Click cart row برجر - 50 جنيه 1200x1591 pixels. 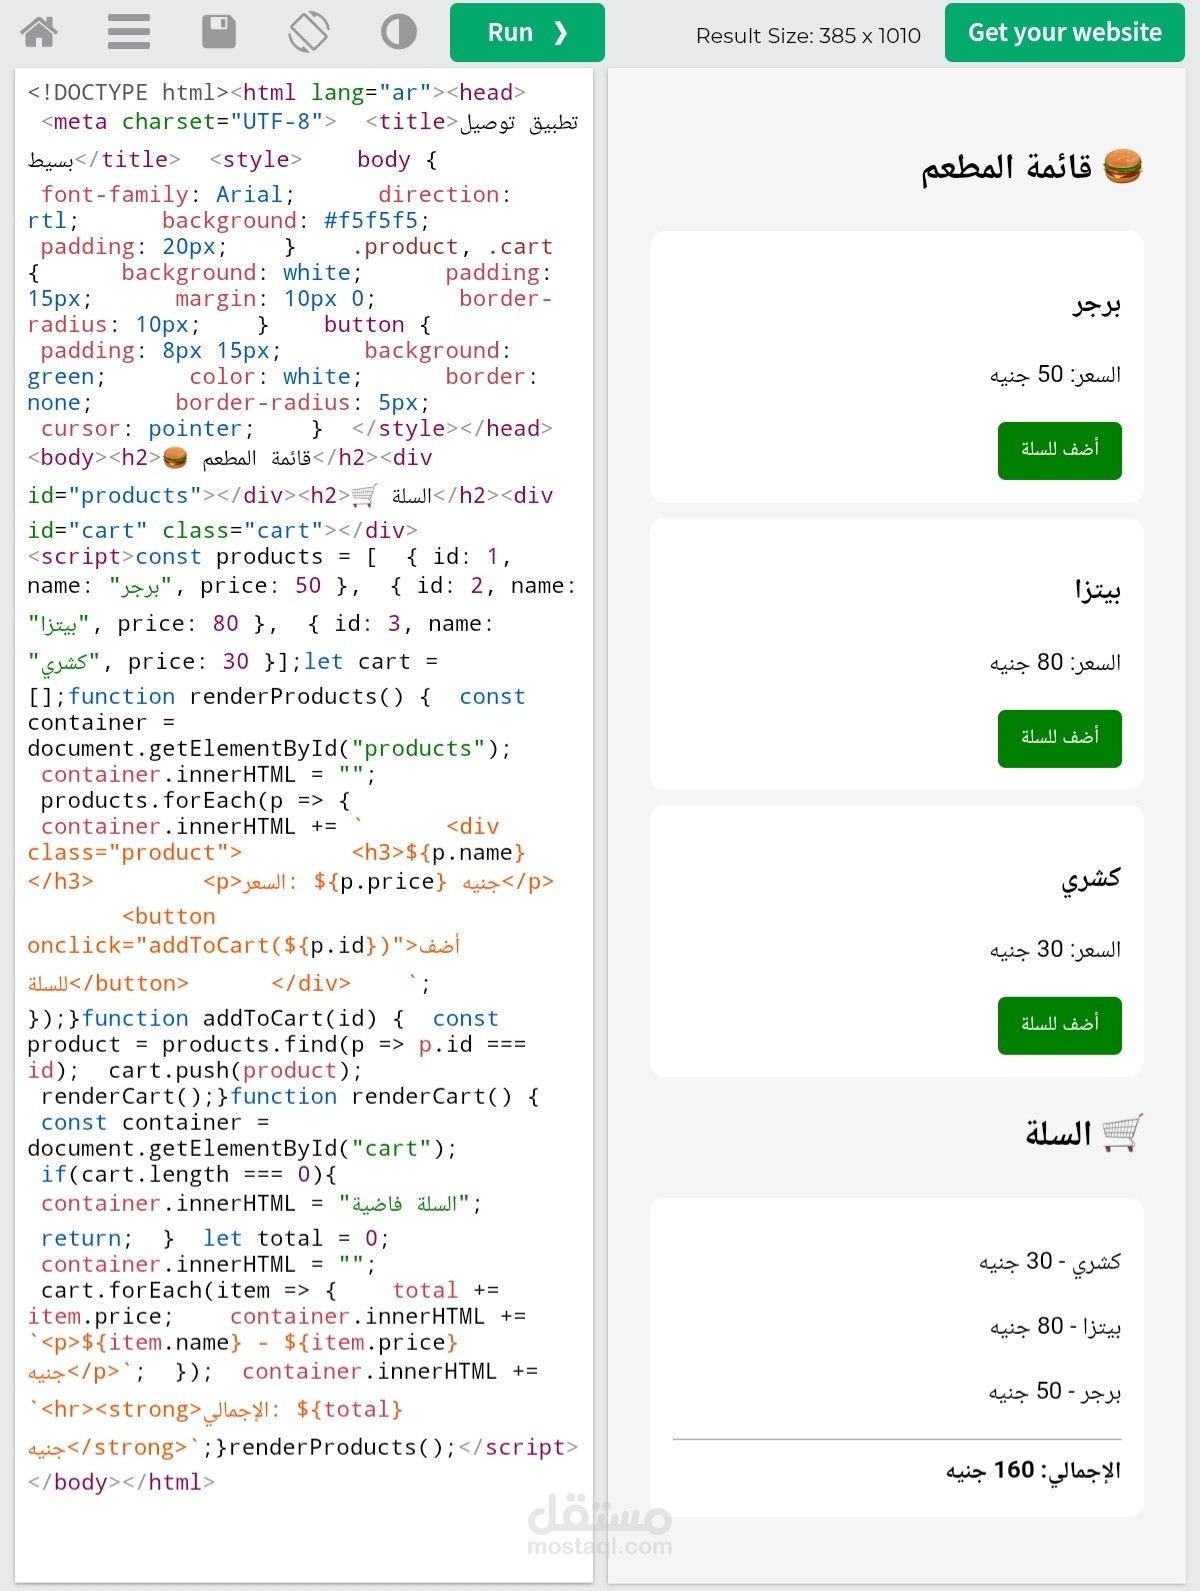(1055, 1392)
